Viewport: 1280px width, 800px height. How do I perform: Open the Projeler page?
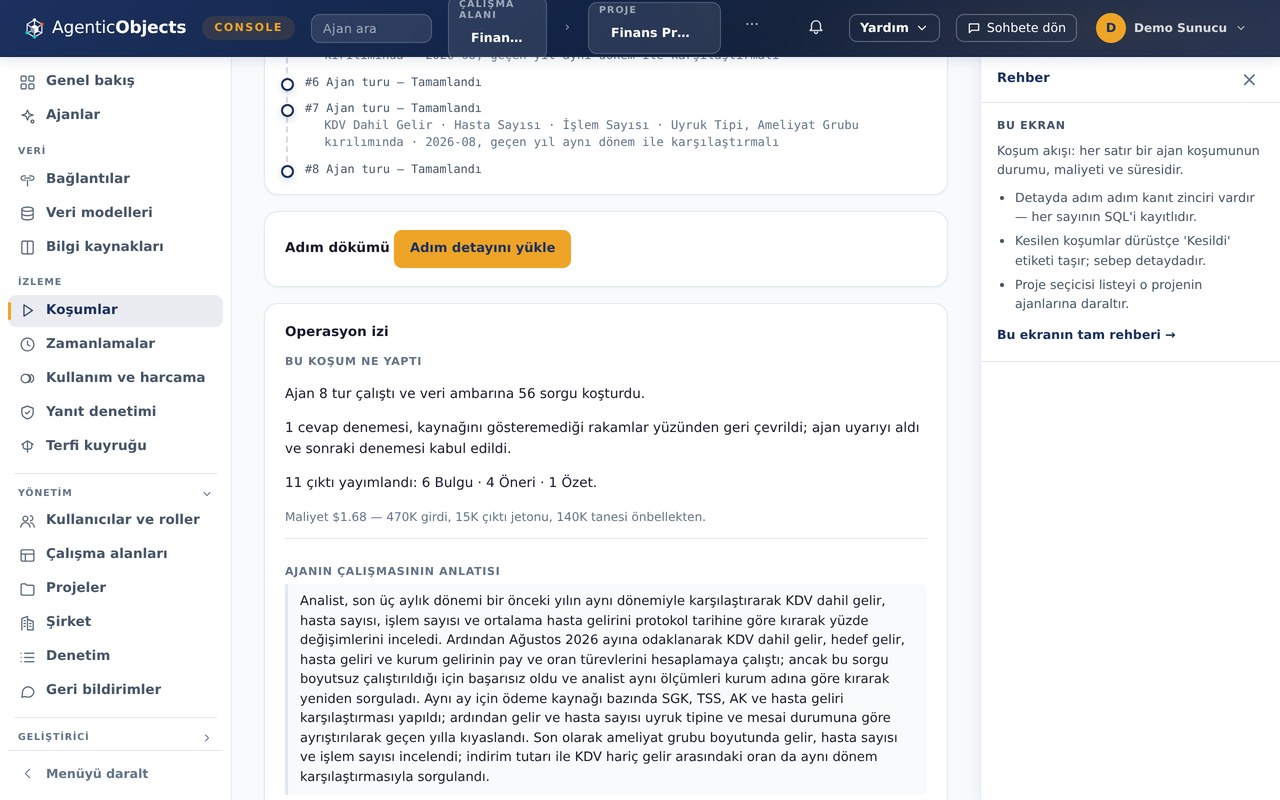coord(116,588)
